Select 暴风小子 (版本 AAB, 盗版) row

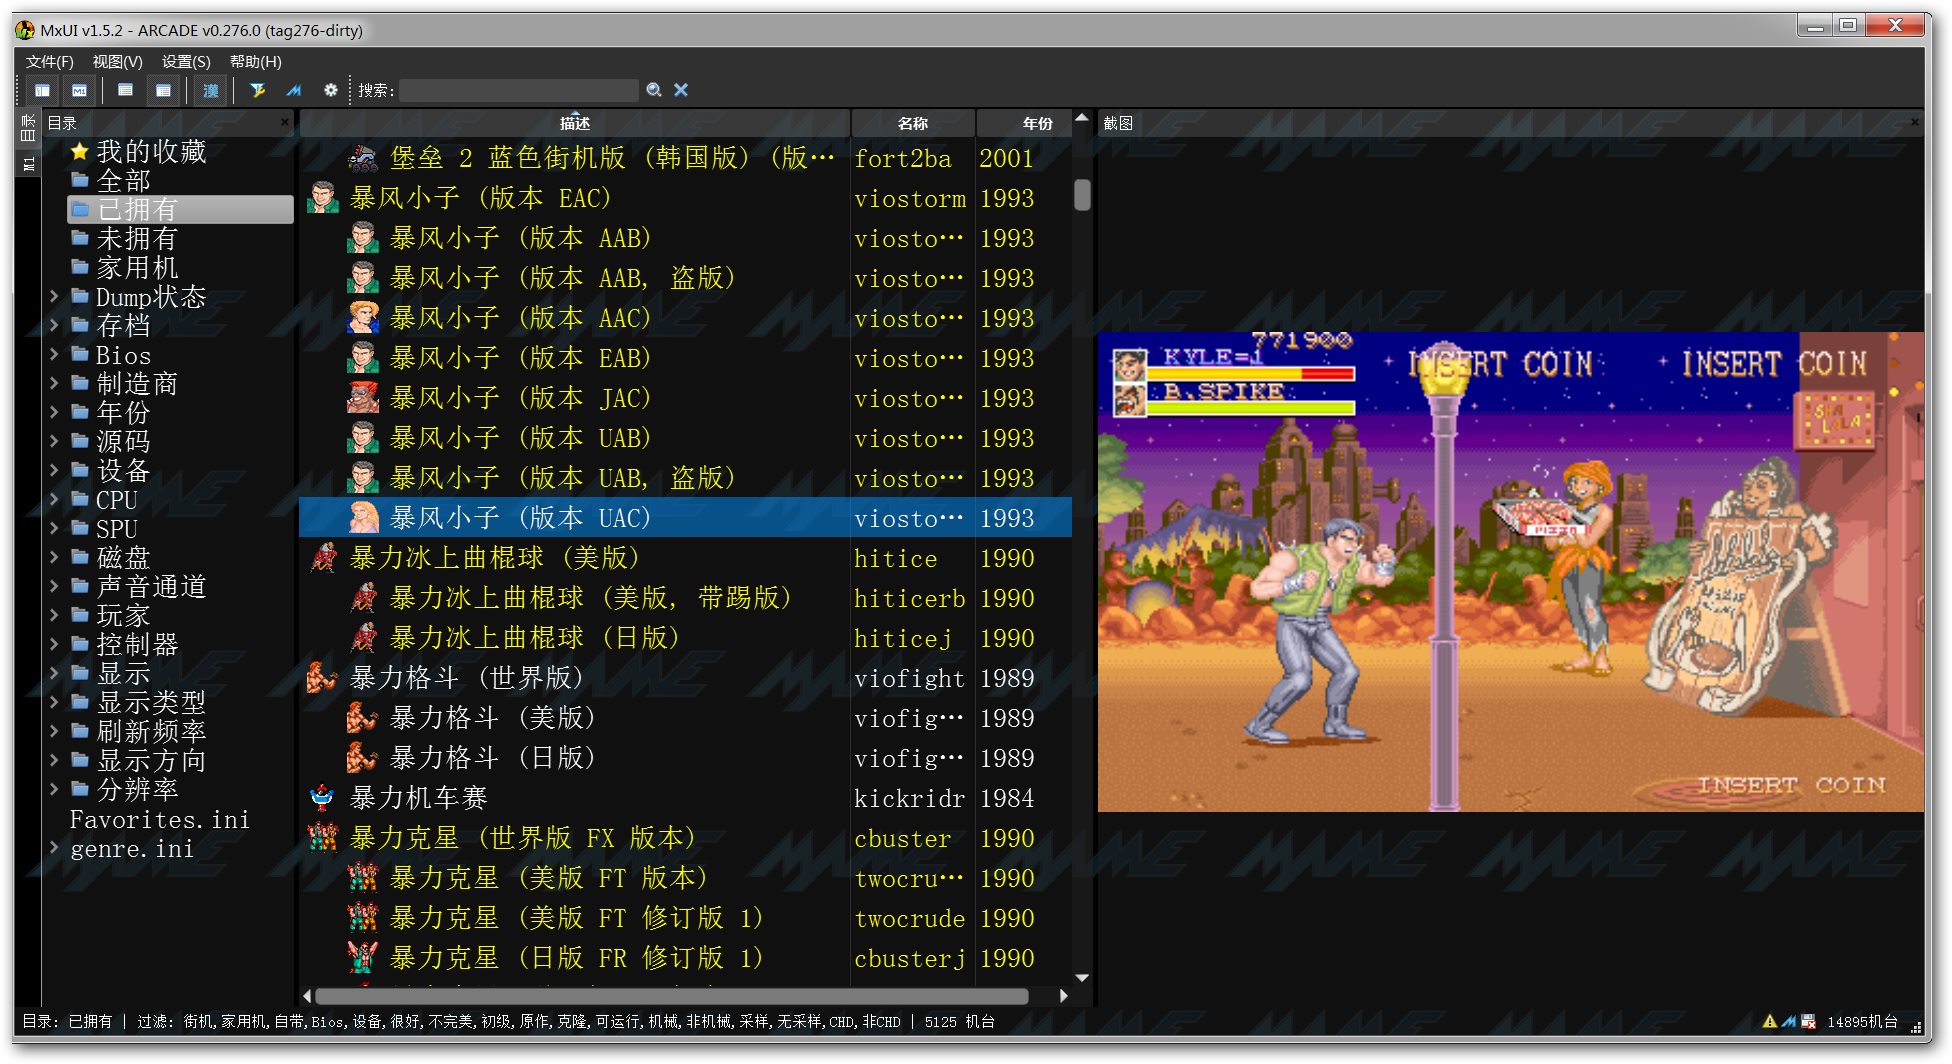coord(685,278)
